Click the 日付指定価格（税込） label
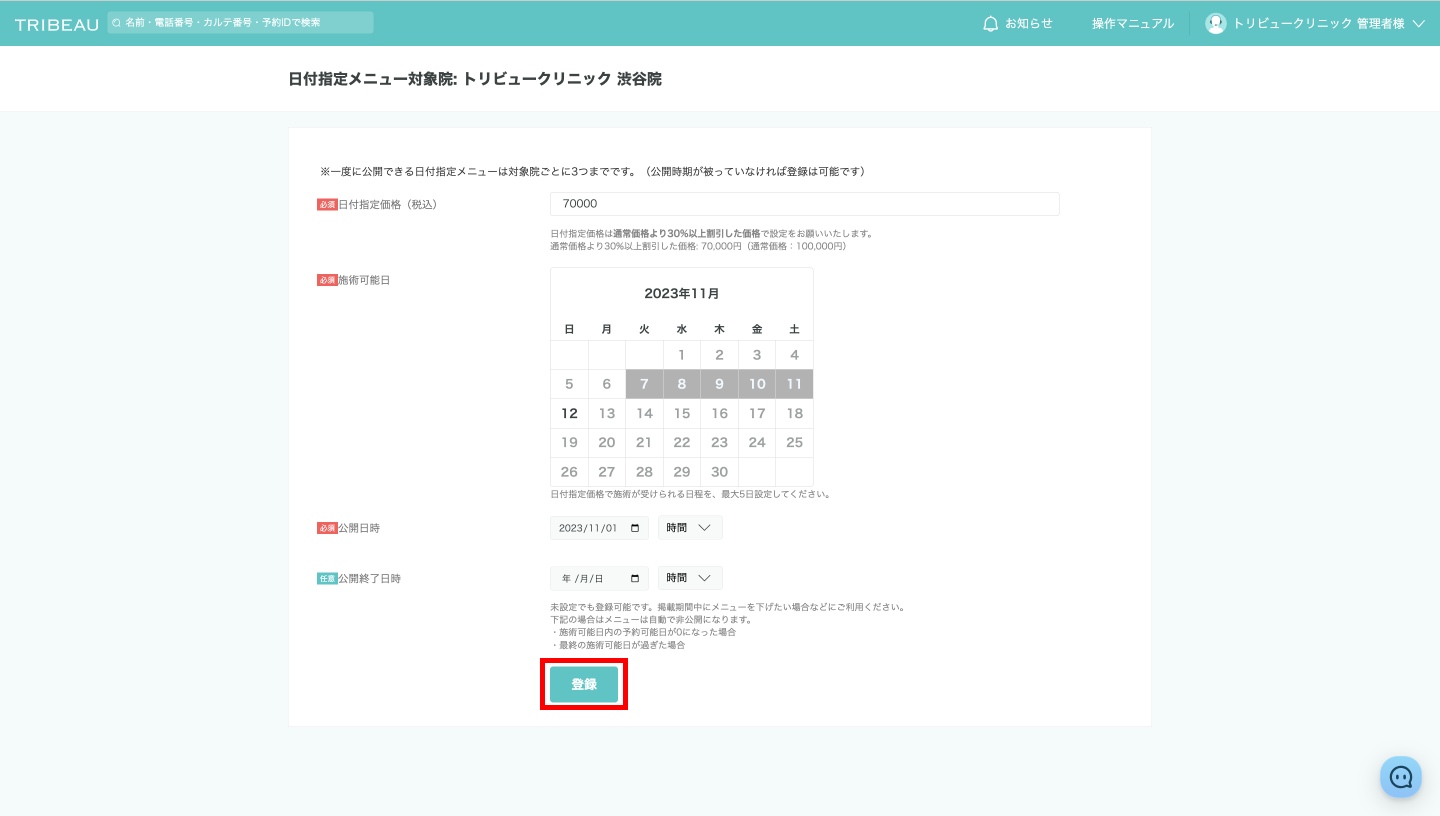The height and width of the screenshot is (816, 1440). 388,204
